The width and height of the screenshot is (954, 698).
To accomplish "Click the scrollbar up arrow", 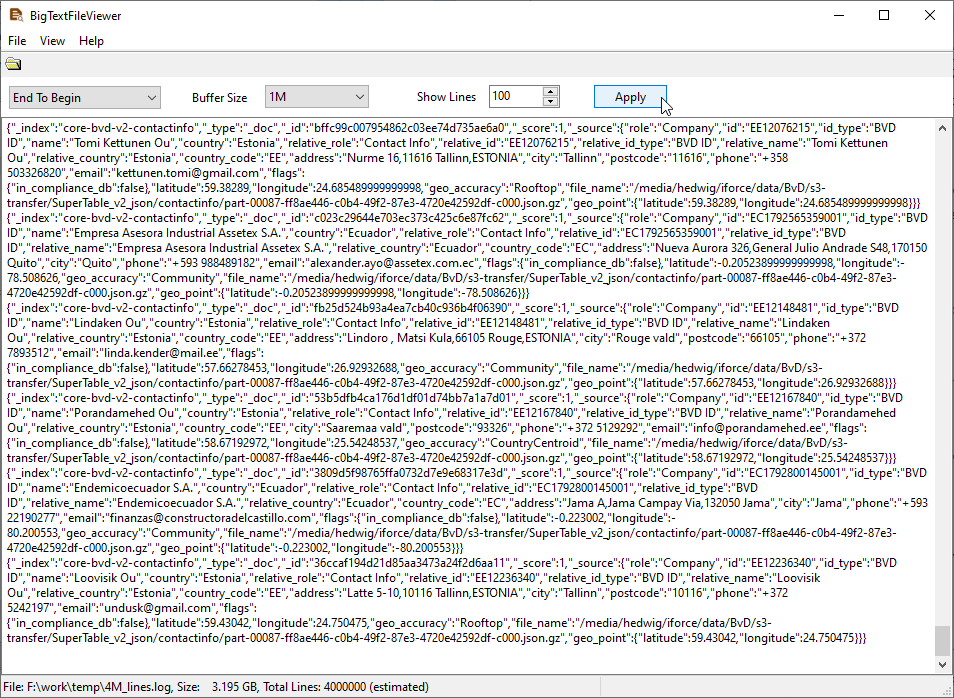I will pyautogui.click(x=942, y=128).
